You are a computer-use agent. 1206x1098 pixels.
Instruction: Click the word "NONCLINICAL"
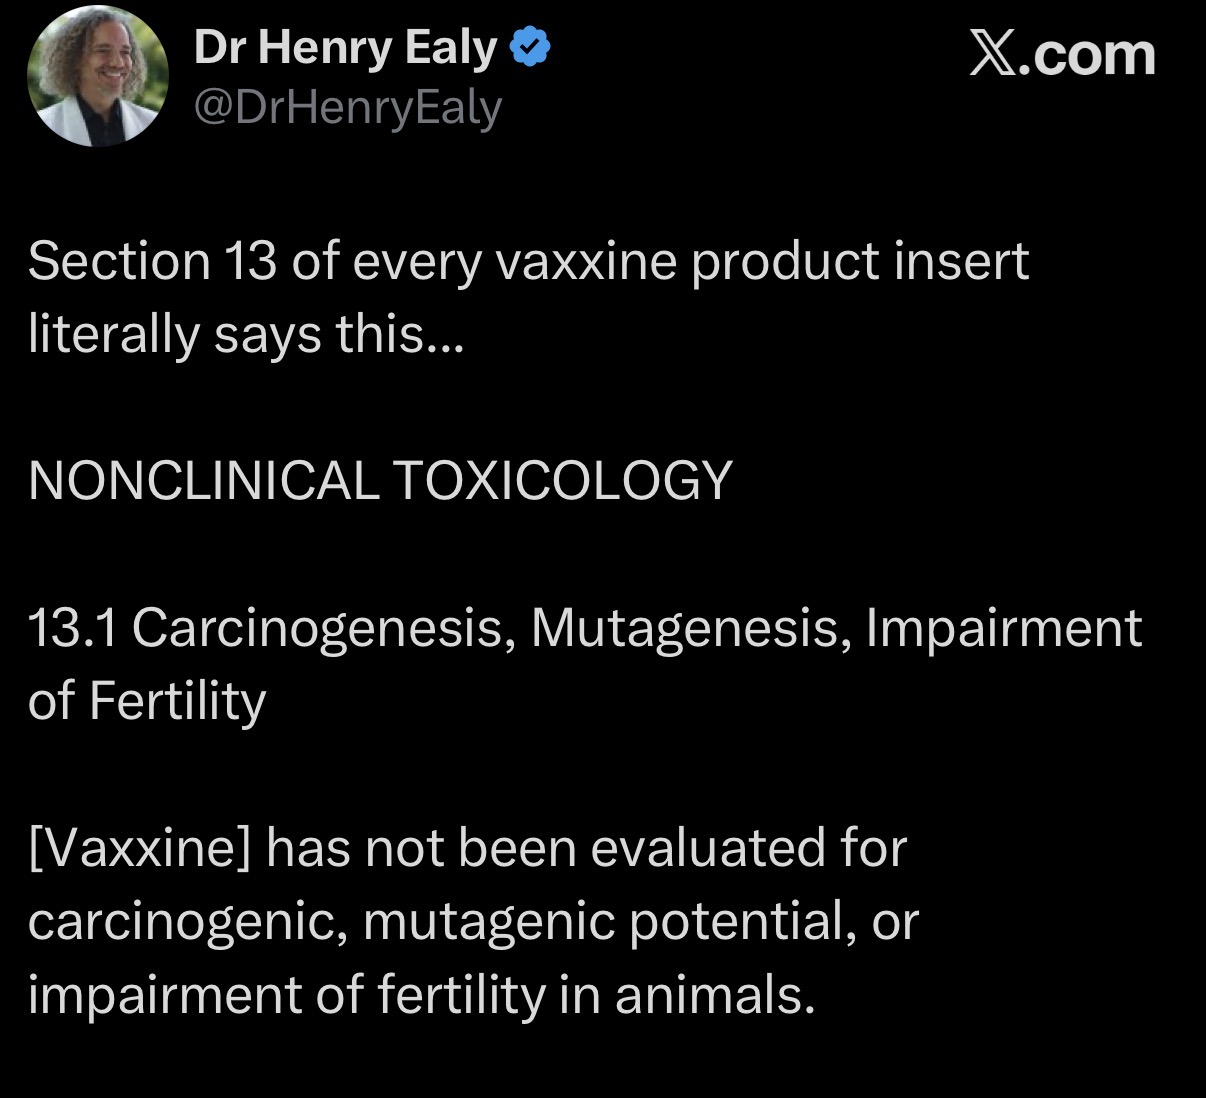click(203, 481)
